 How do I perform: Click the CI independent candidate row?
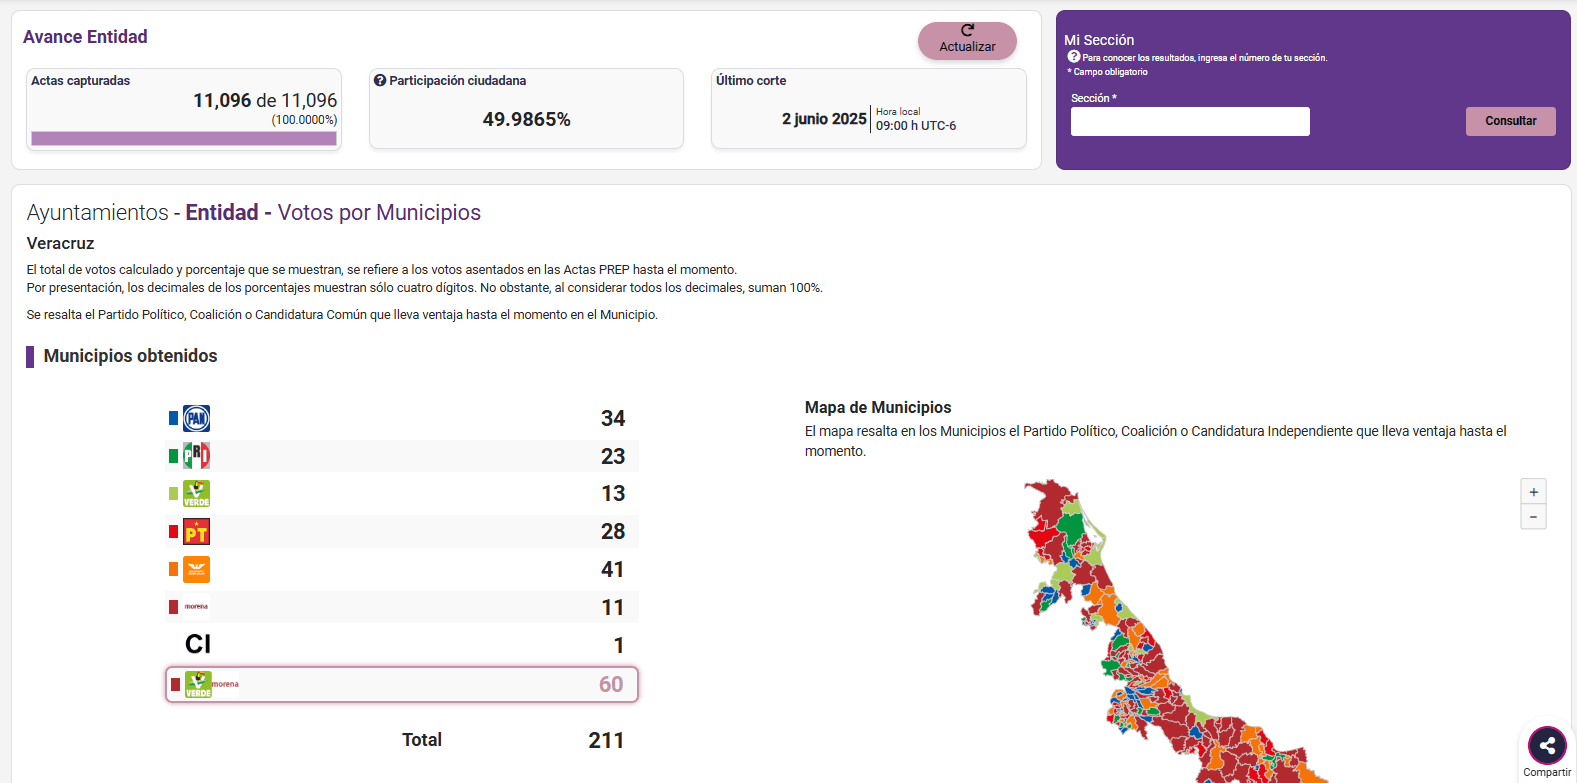pyautogui.click(x=401, y=645)
